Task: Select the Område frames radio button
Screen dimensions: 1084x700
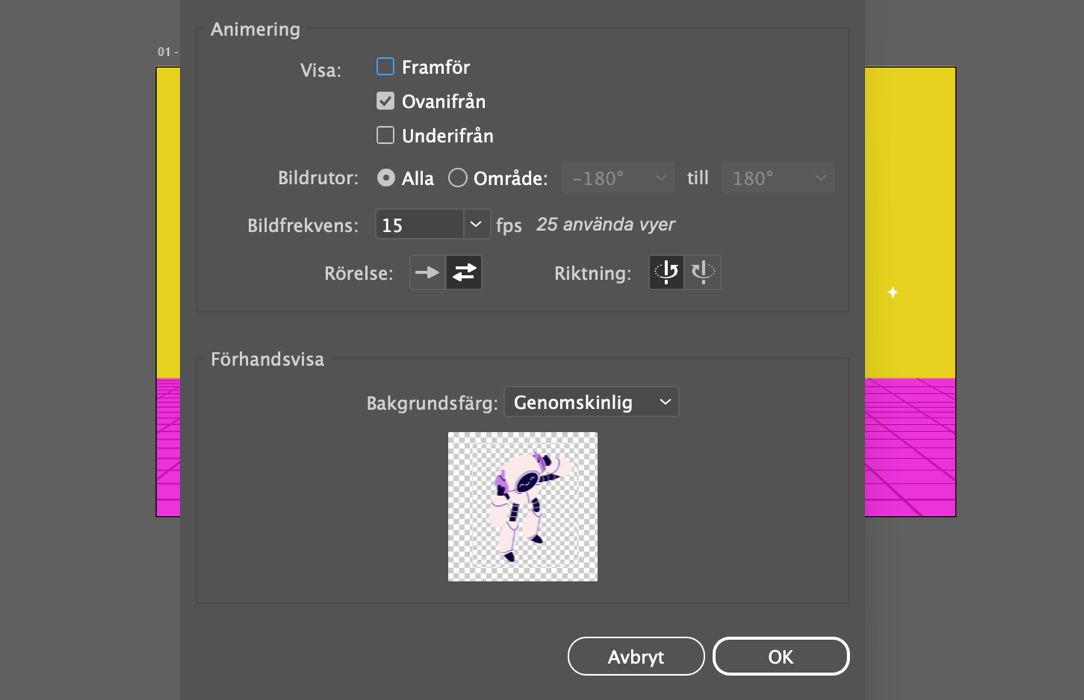Action: (x=458, y=178)
